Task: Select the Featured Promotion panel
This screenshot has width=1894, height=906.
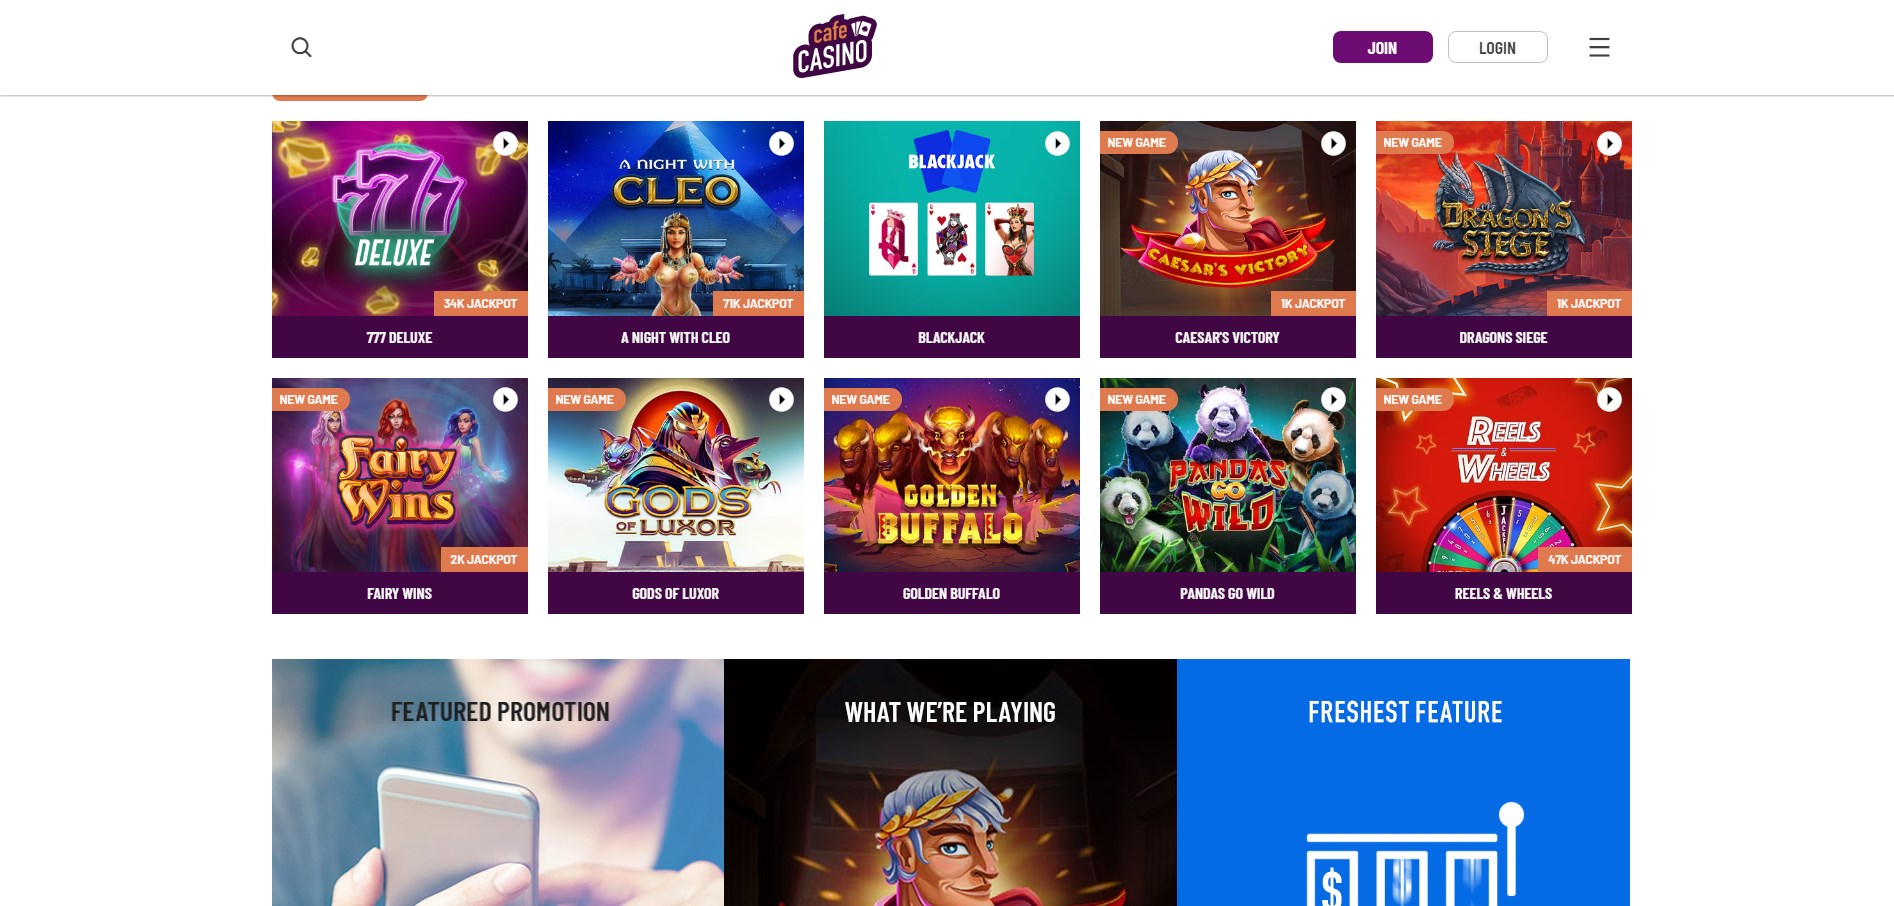Action: (x=498, y=782)
